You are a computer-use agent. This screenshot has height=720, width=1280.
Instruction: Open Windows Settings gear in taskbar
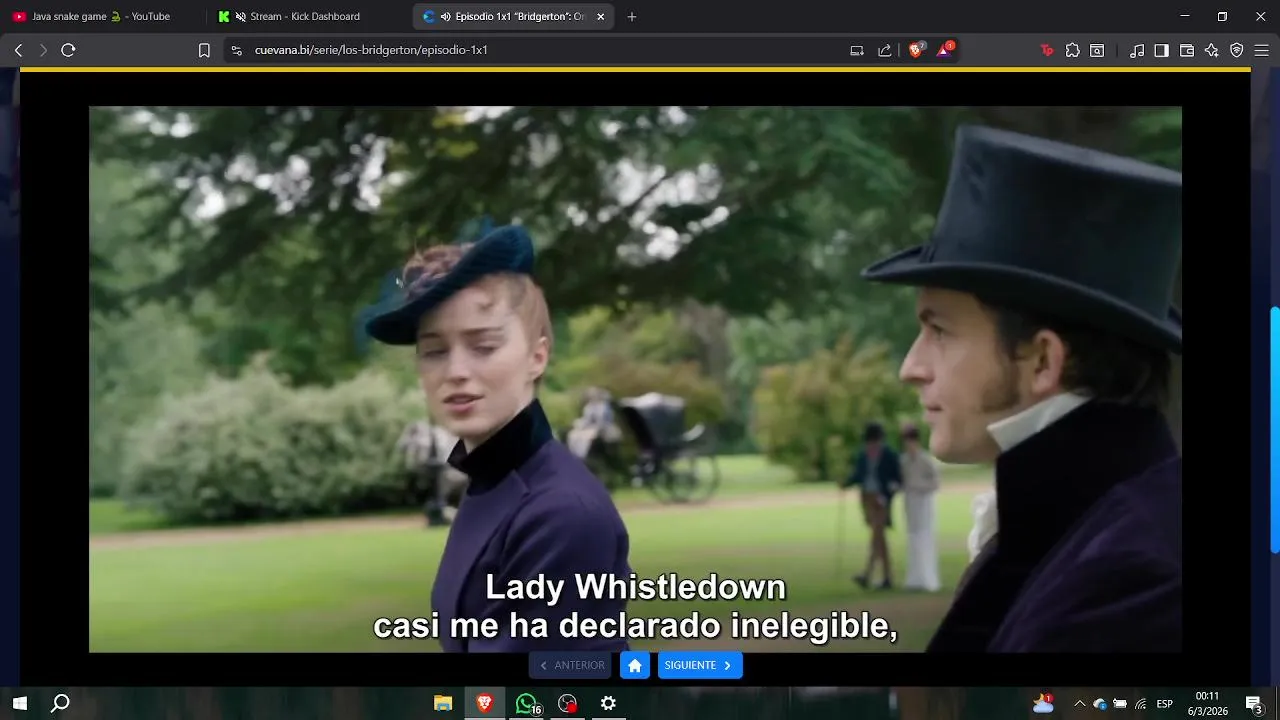pyautogui.click(x=608, y=703)
